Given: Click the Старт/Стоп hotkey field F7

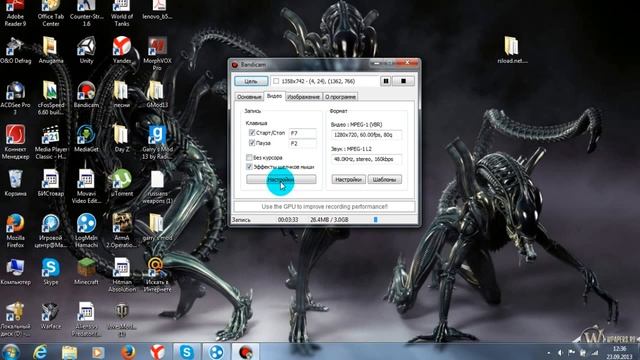Looking at the screenshot, I should pos(302,133).
